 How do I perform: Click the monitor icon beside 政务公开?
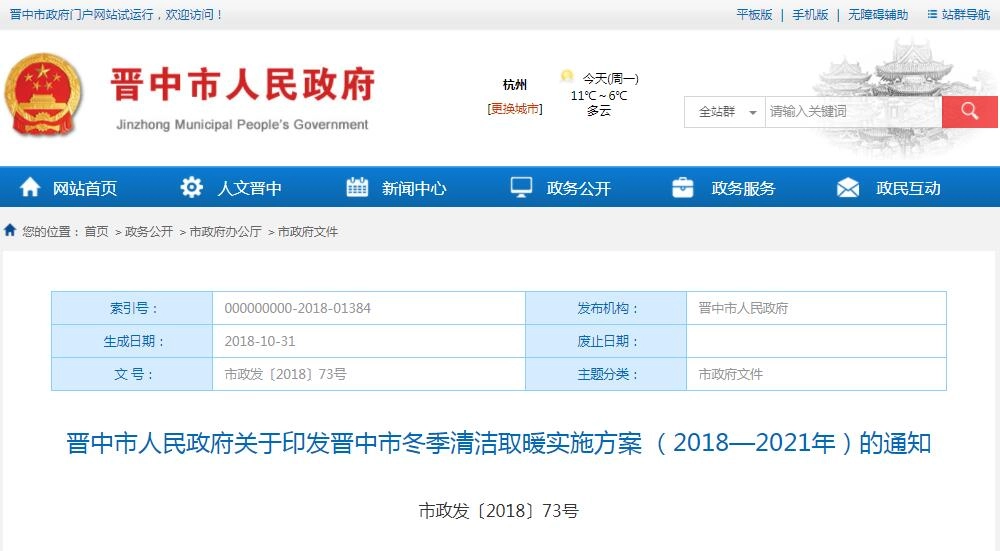point(521,188)
